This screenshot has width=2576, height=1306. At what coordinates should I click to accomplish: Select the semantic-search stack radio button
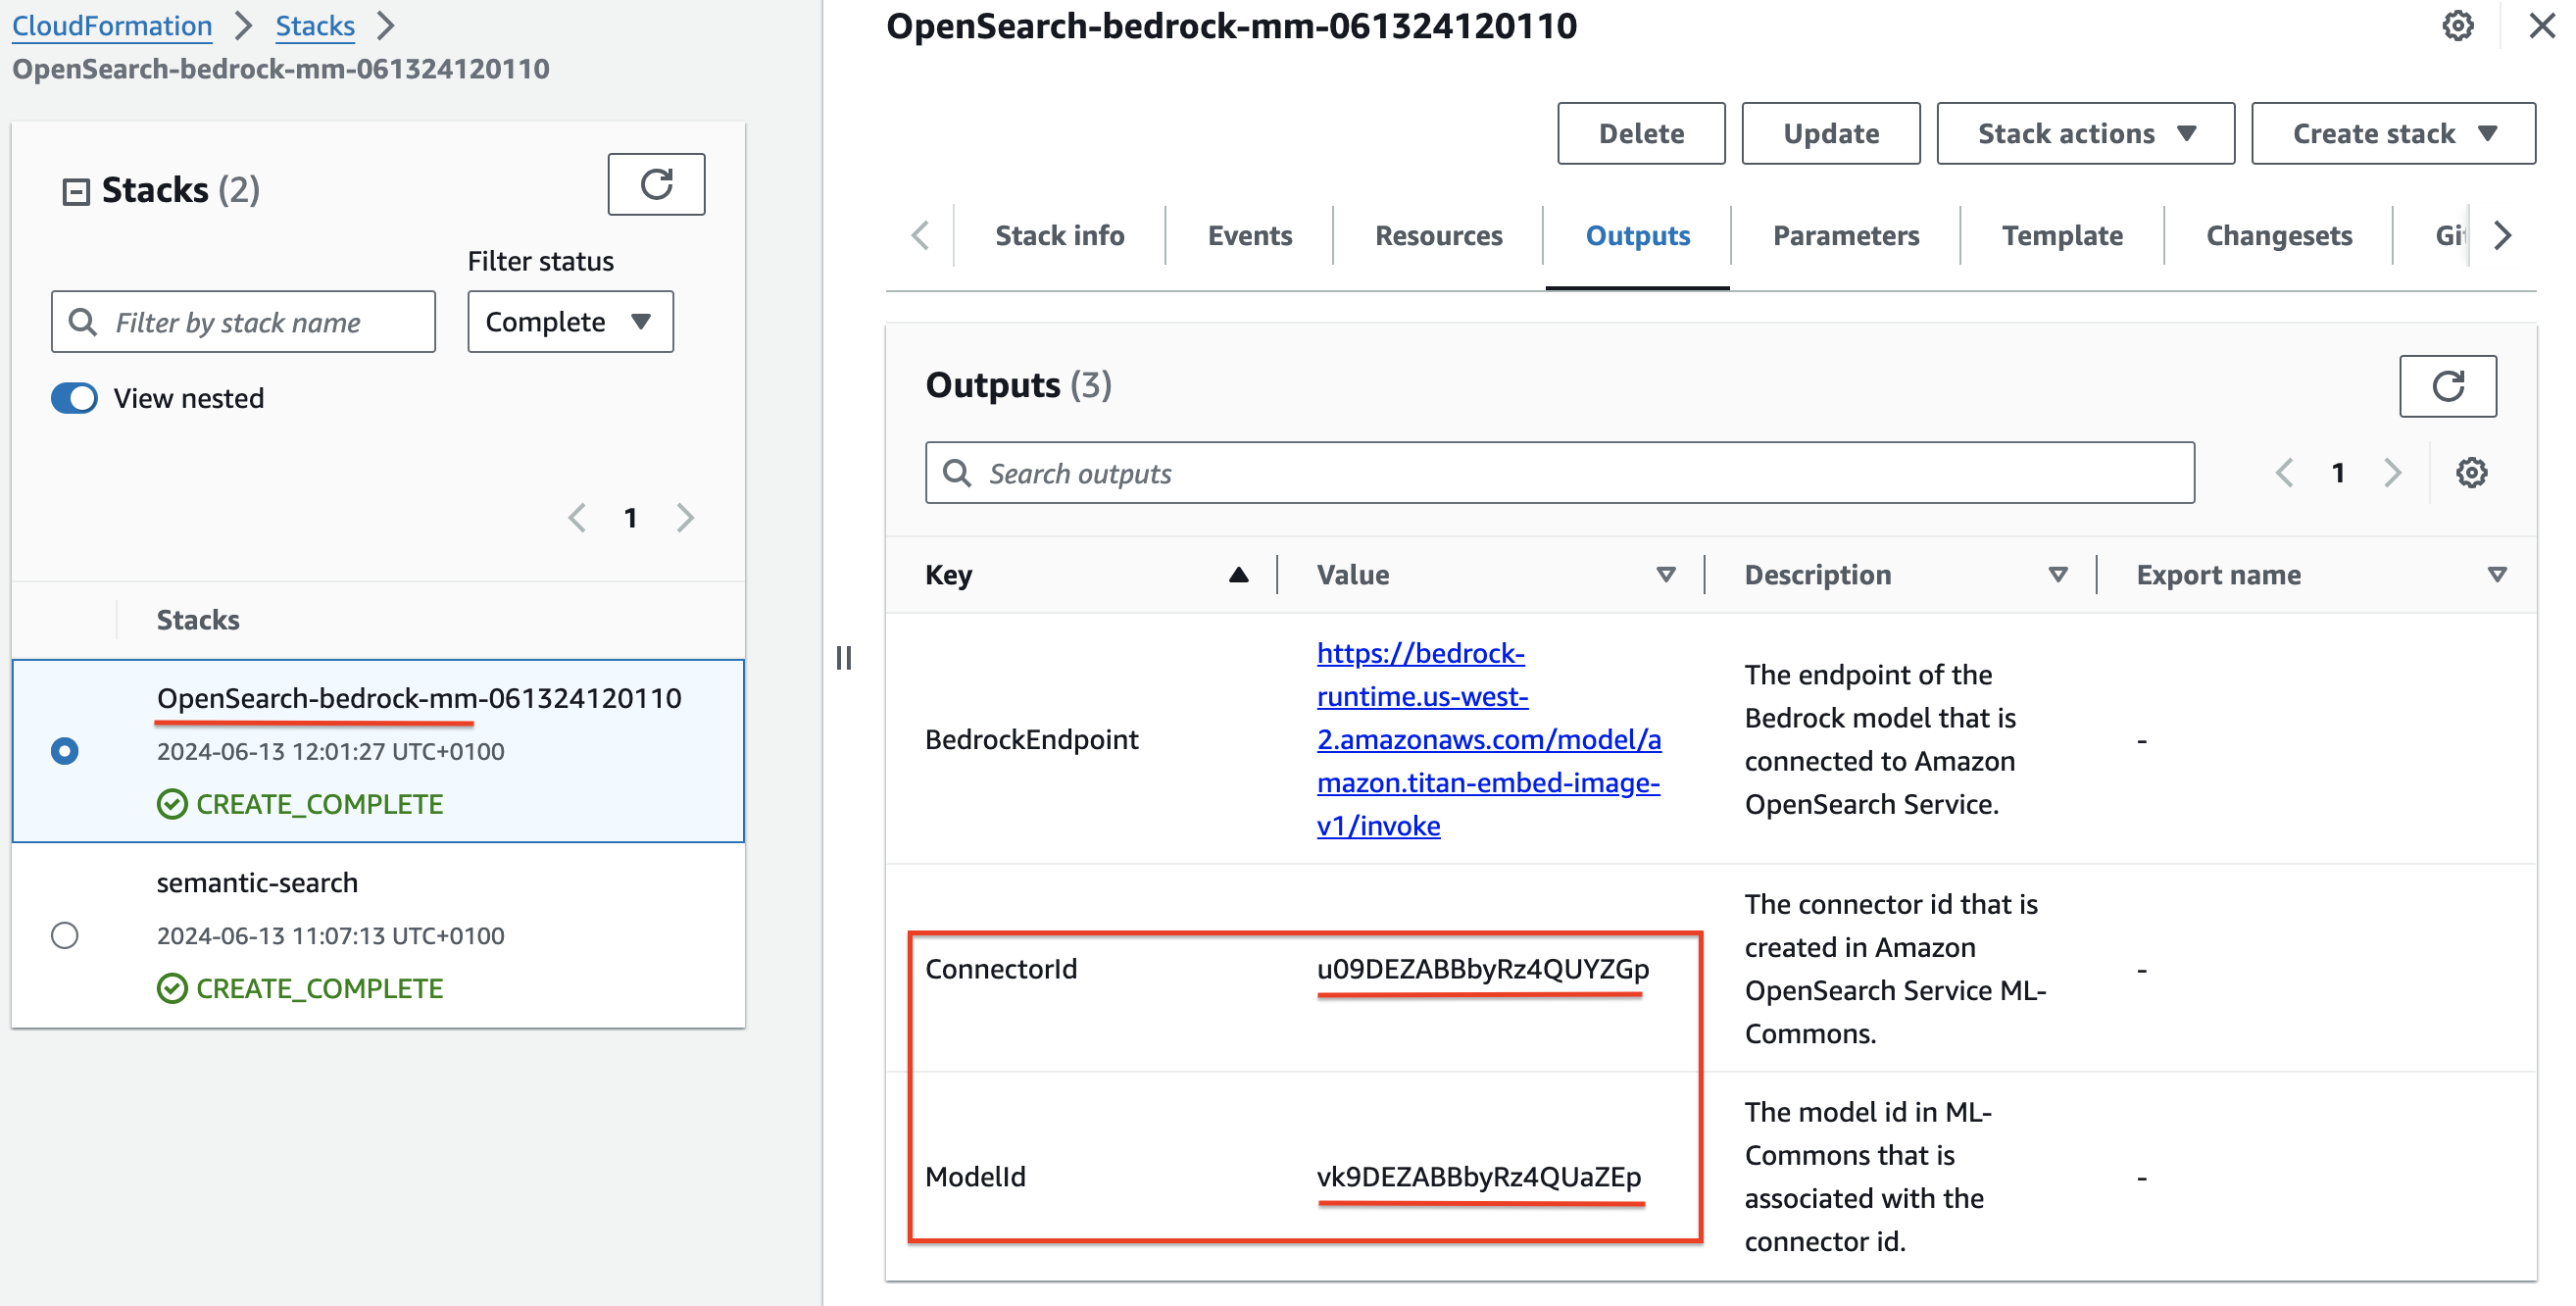tap(65, 935)
